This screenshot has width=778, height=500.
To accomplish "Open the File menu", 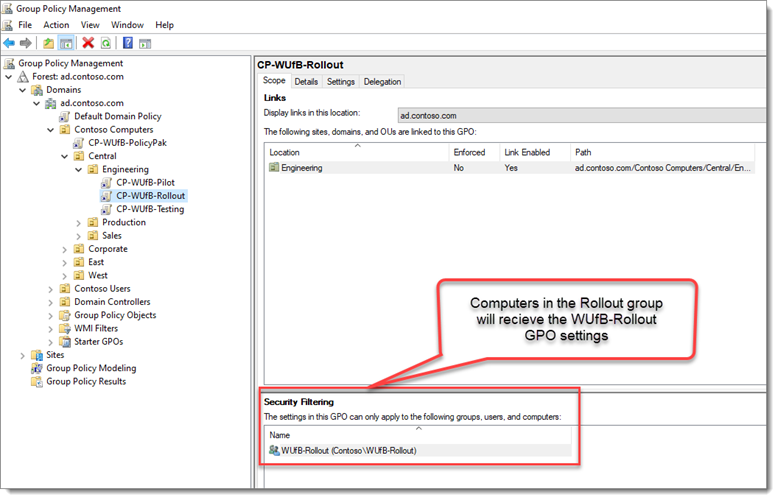I will (25, 25).
